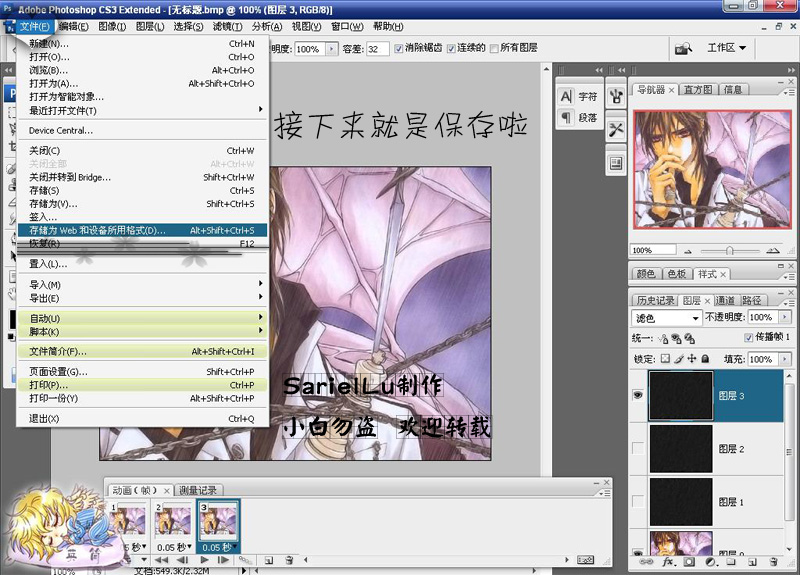Enable 所有图层 all layers checkbox

click(494, 48)
